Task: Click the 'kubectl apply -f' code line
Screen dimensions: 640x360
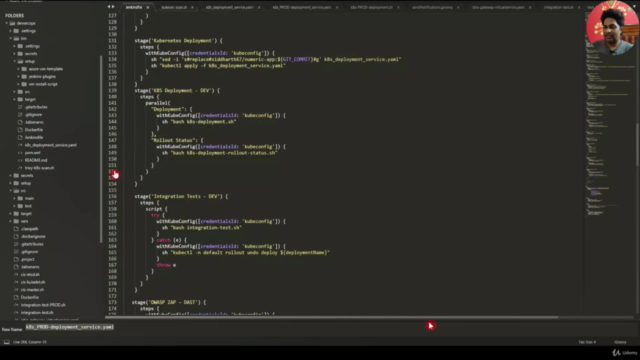Action: point(218,66)
